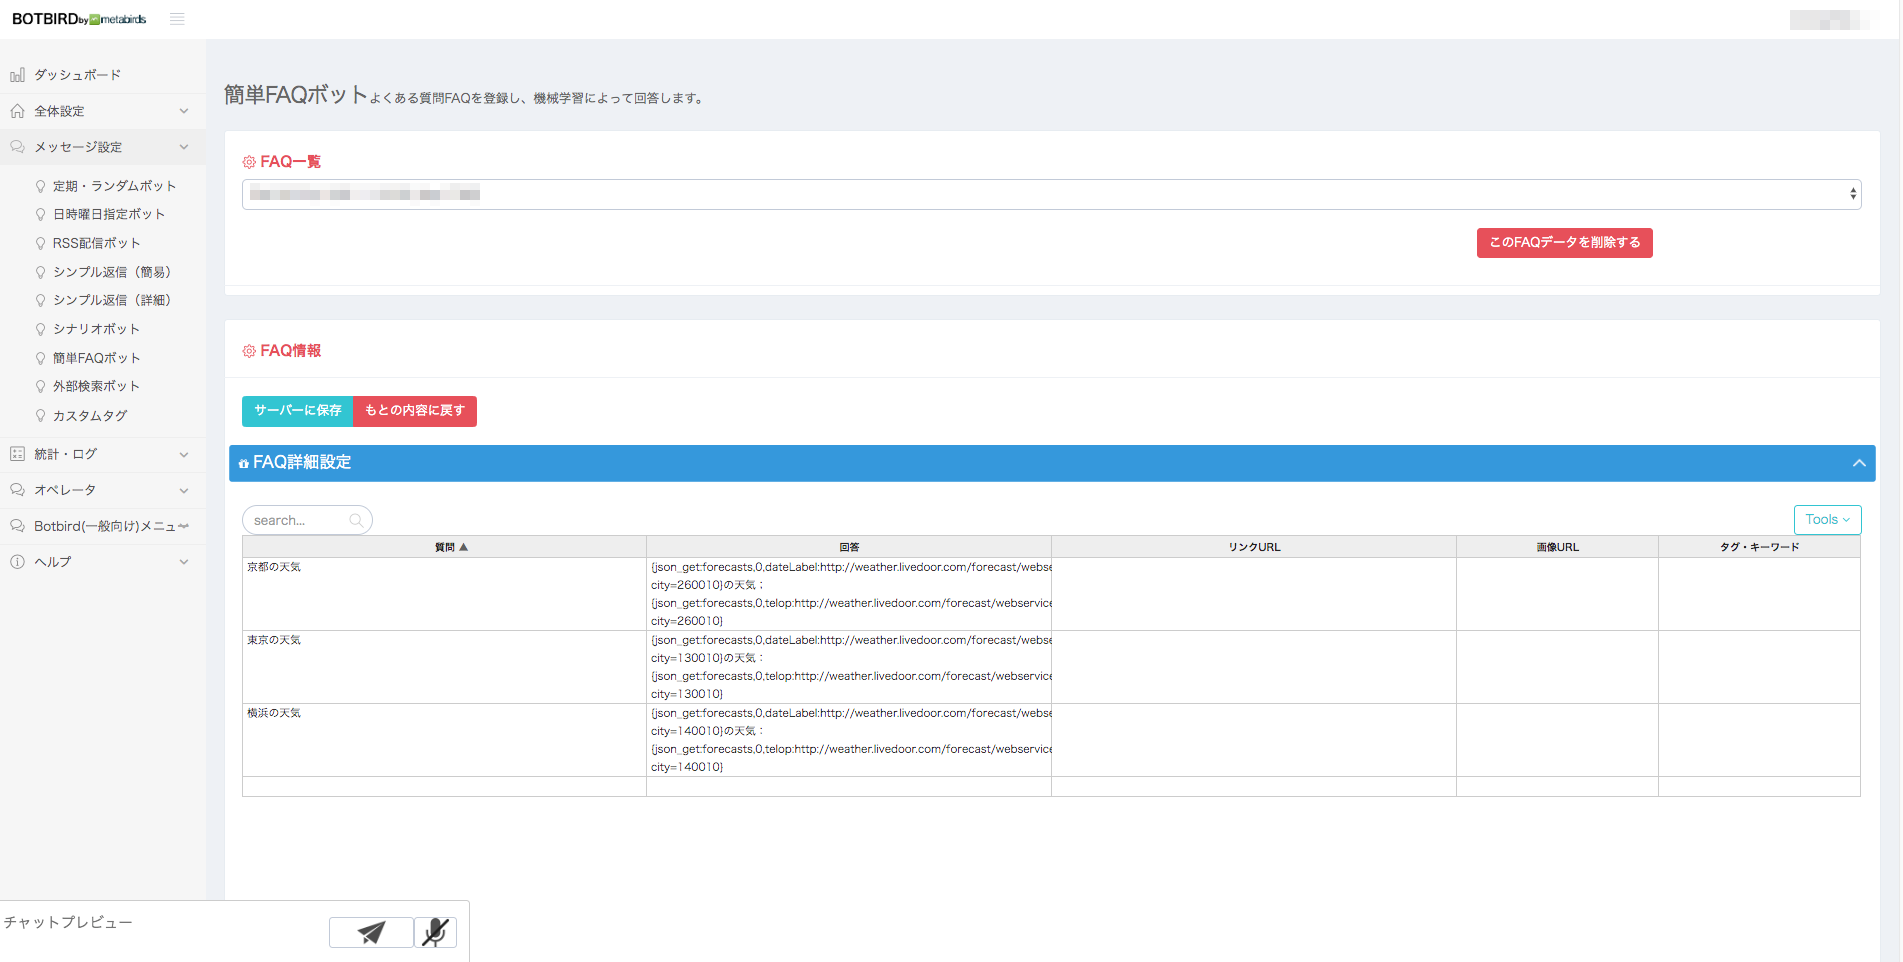Image resolution: width=1903 pixels, height=962 pixels.
Task: Click the bulb icon beside 定期・ランダムボット
Action: [x=40, y=186]
